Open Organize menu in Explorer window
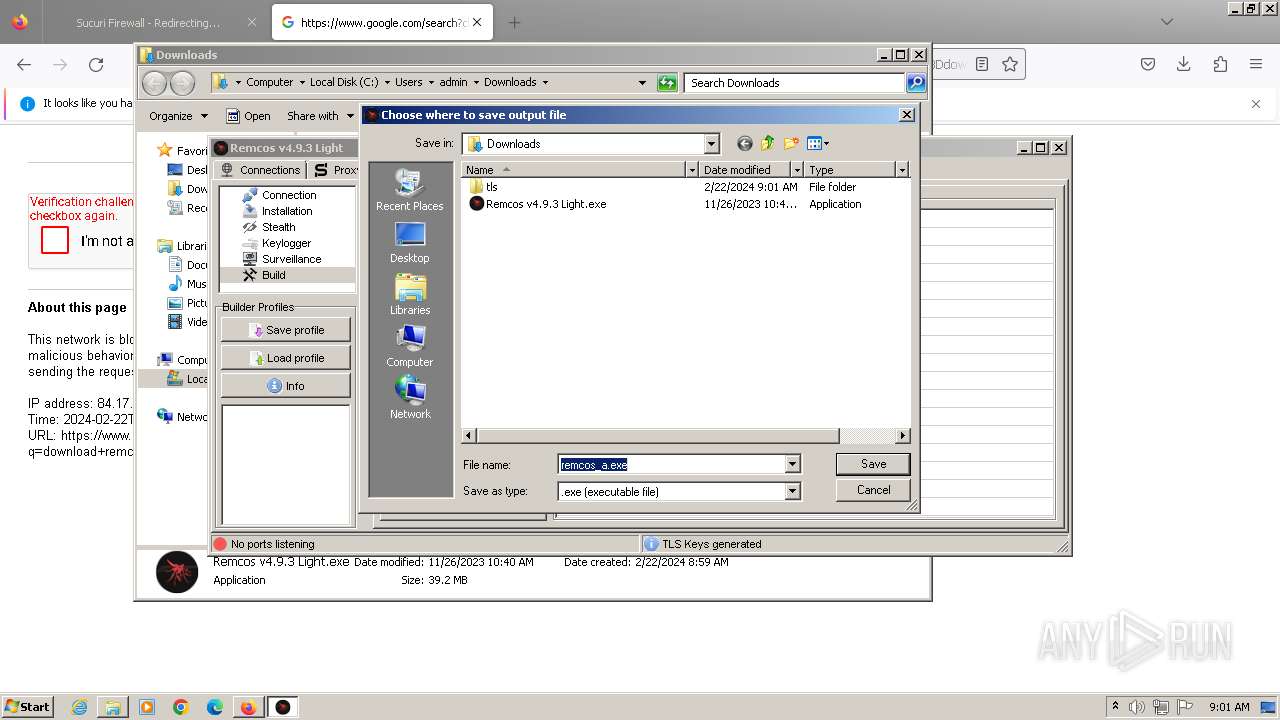This screenshot has width=1280, height=720. coord(178,116)
